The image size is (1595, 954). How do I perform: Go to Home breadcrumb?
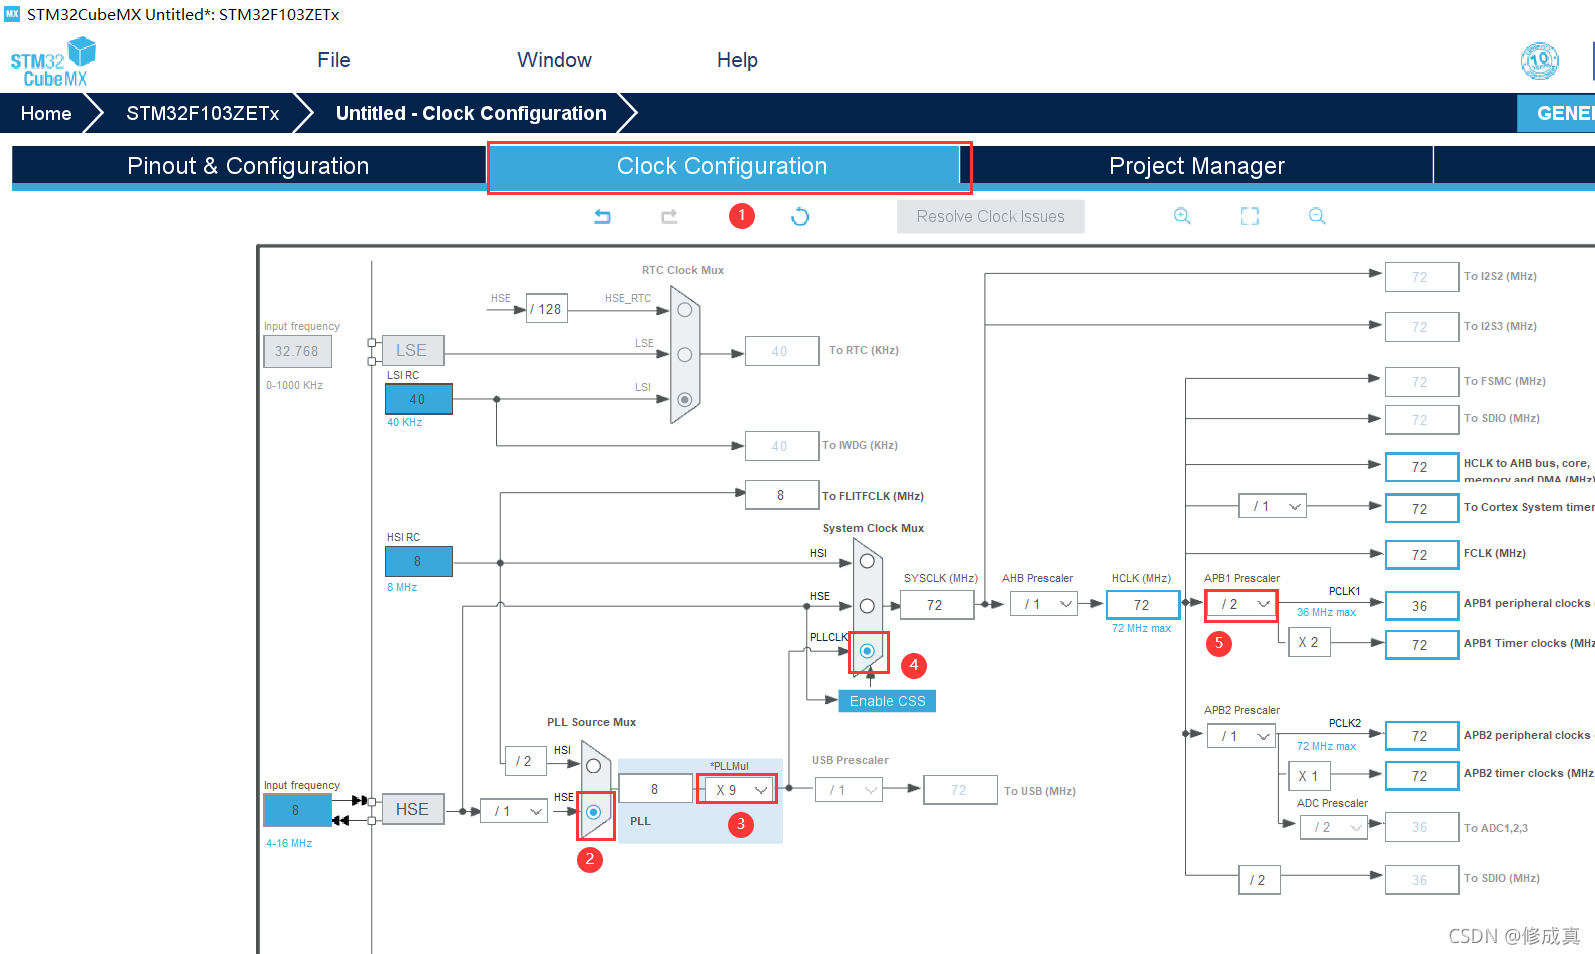tap(46, 113)
